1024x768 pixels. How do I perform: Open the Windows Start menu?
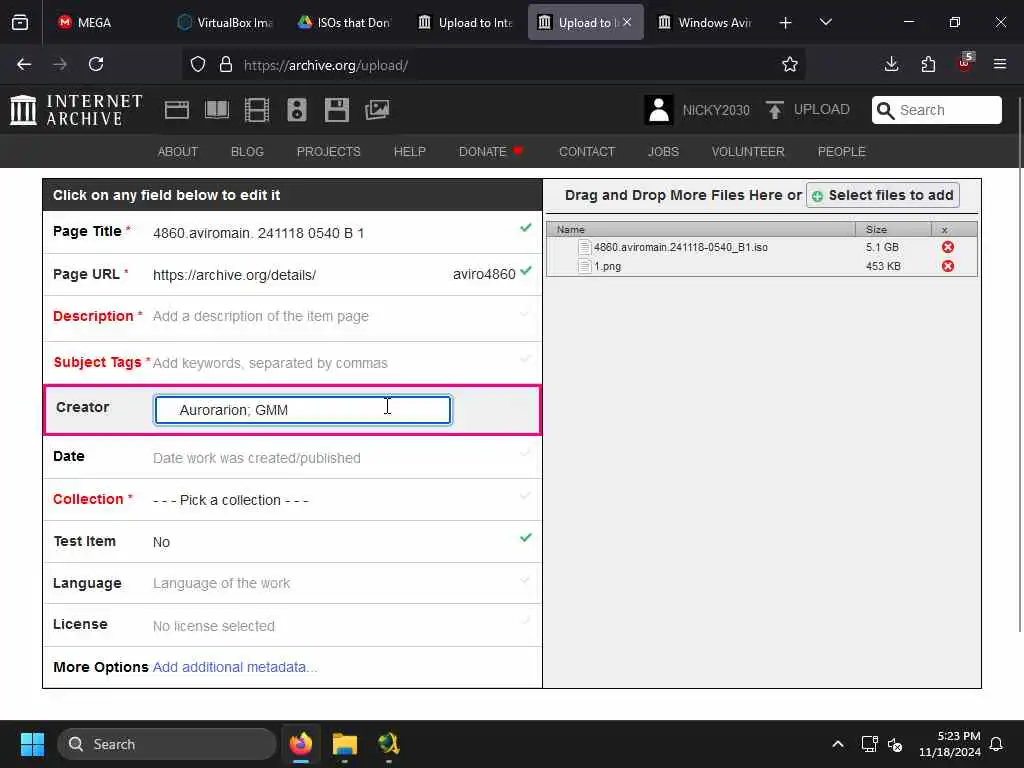click(x=32, y=744)
